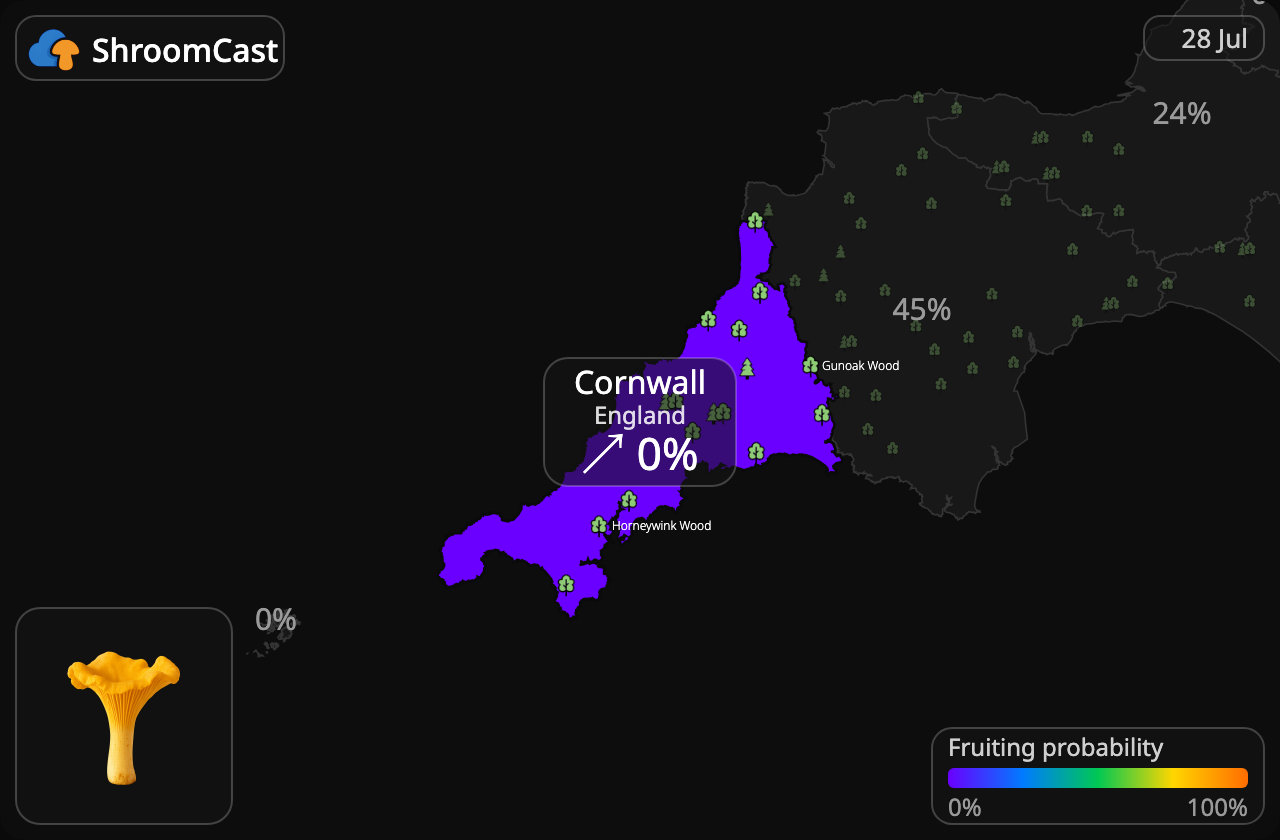Click the Fruiting probability legend title
The width and height of the screenshot is (1280, 840).
click(1055, 747)
